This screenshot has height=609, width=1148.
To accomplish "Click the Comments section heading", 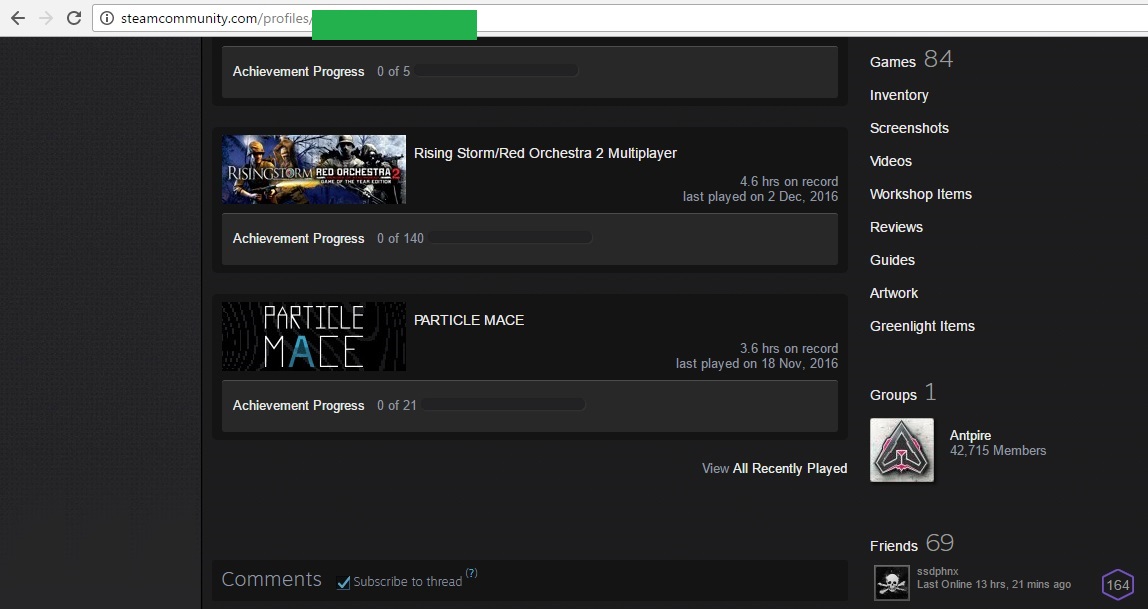I will [x=272, y=579].
